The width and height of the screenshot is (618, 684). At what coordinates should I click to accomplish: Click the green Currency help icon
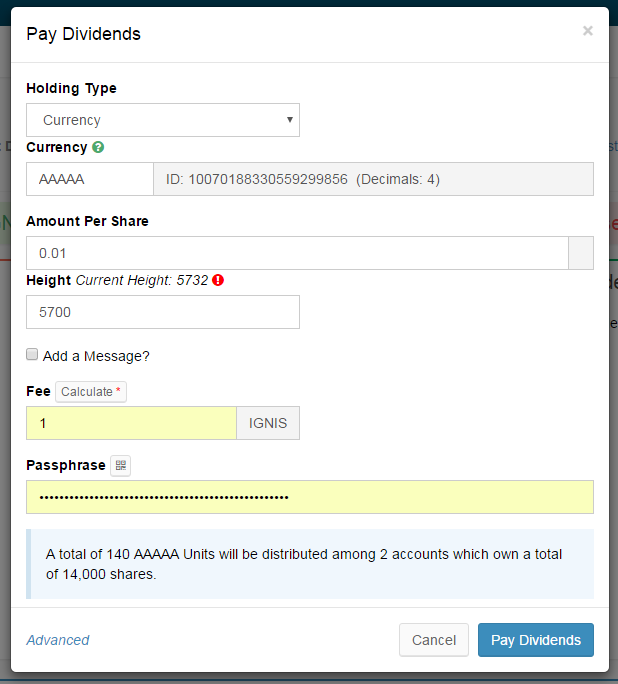[x=98, y=147]
